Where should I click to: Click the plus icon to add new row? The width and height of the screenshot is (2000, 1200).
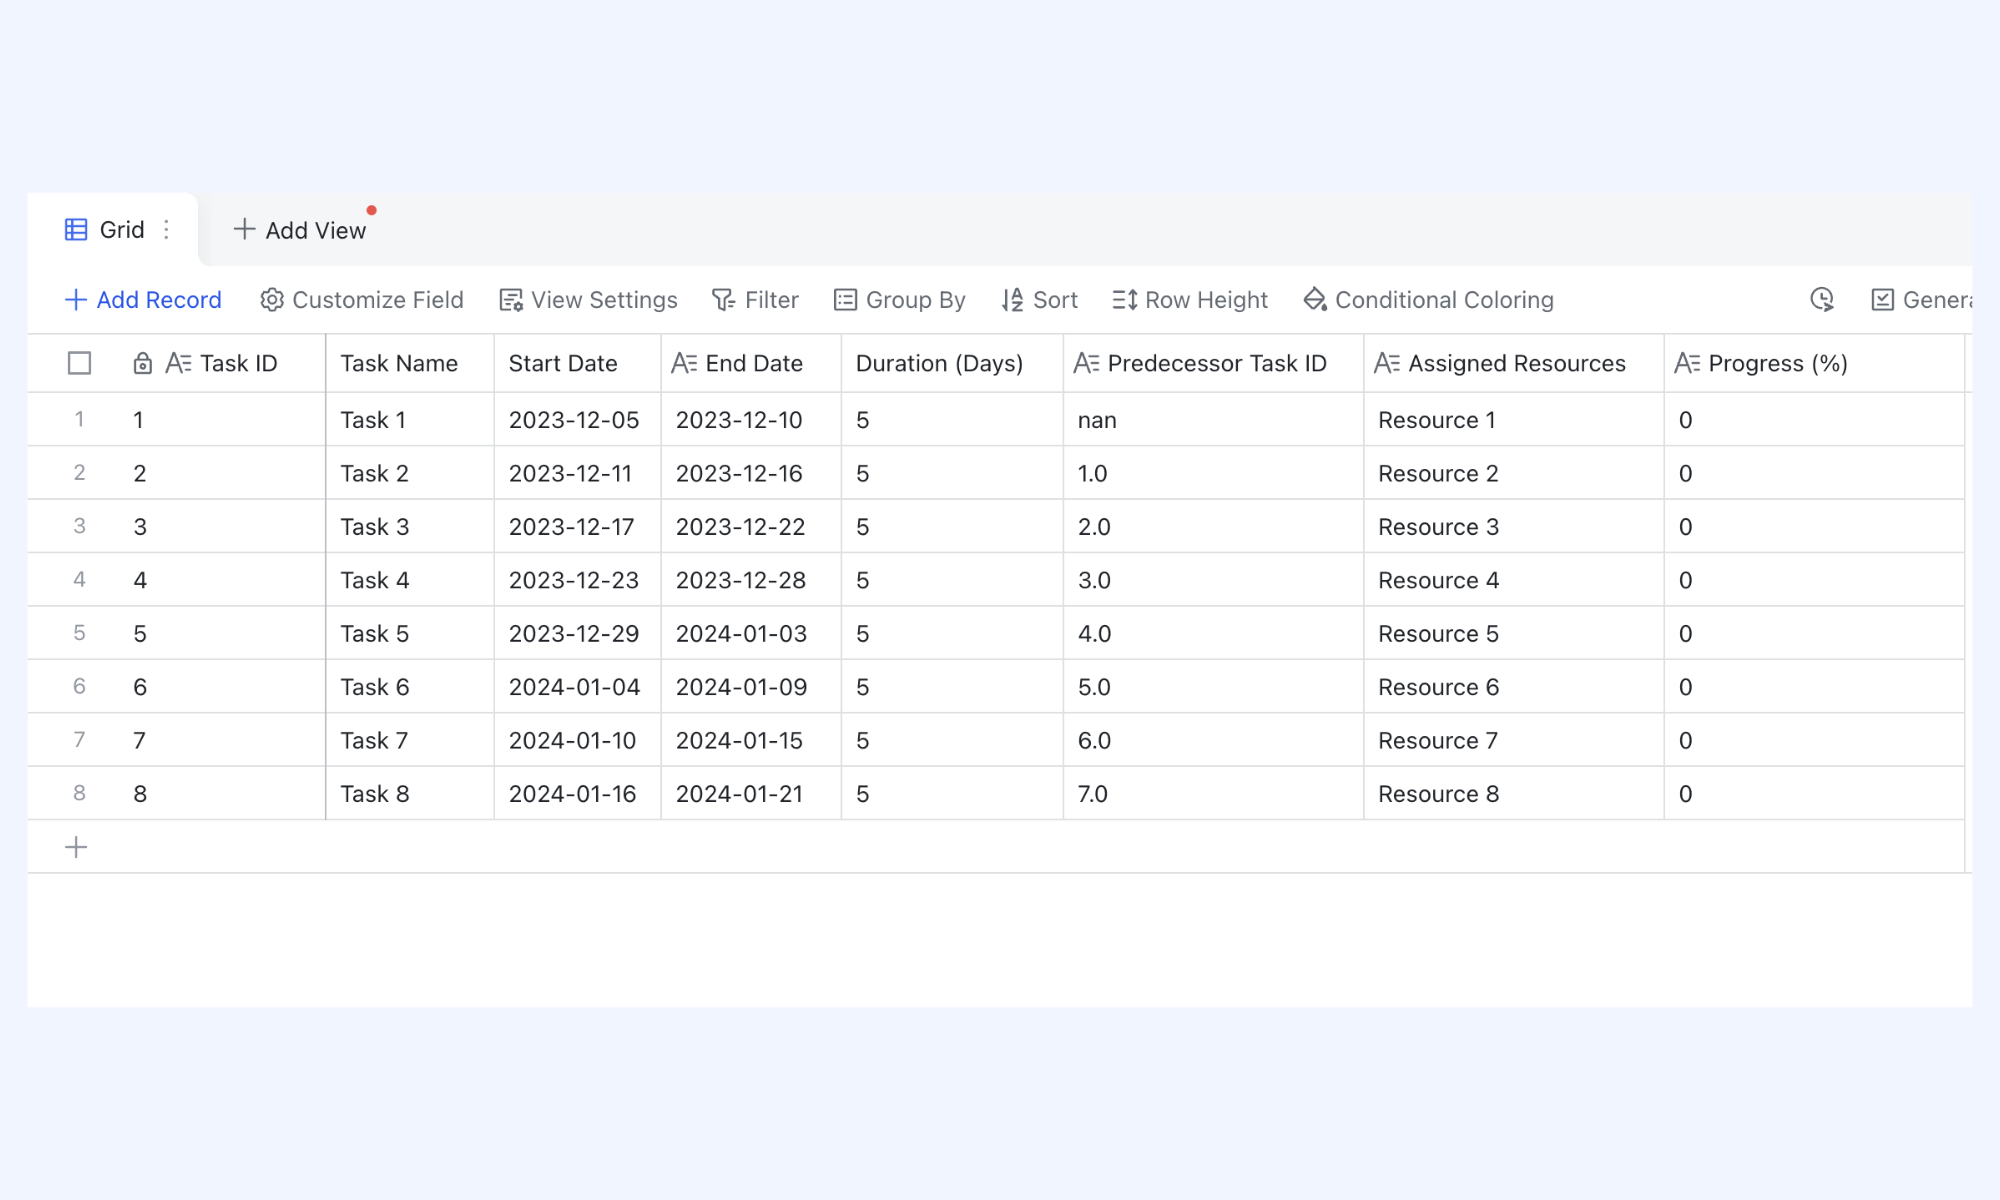click(76, 848)
